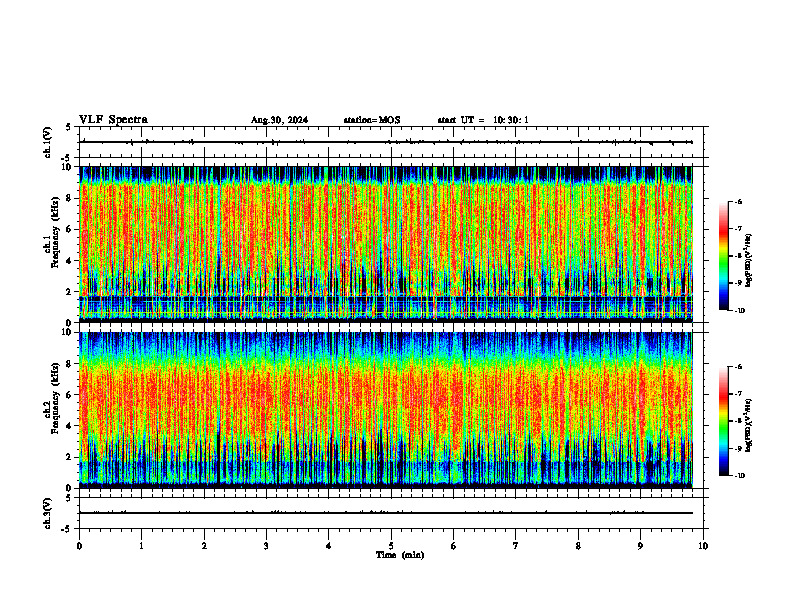
Task: Click the "1" tick on Time axis
Action: tap(141, 546)
